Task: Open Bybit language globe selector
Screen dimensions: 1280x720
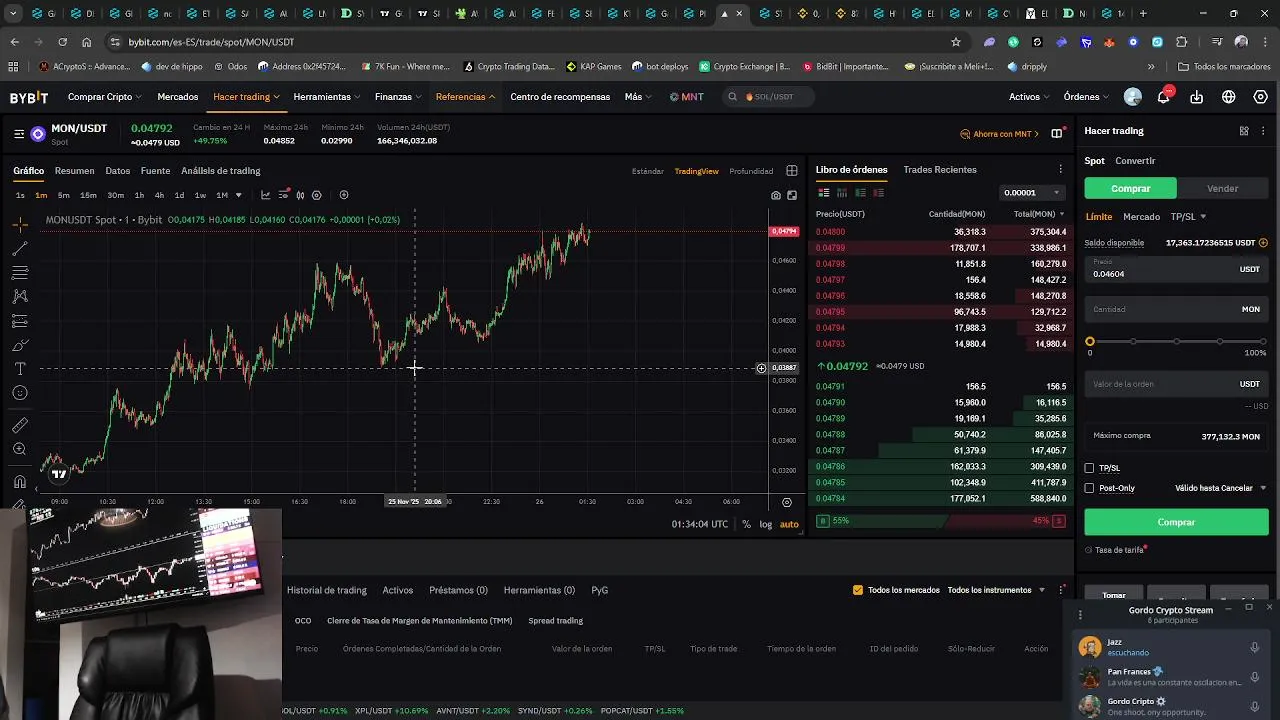Action: 1229,97
